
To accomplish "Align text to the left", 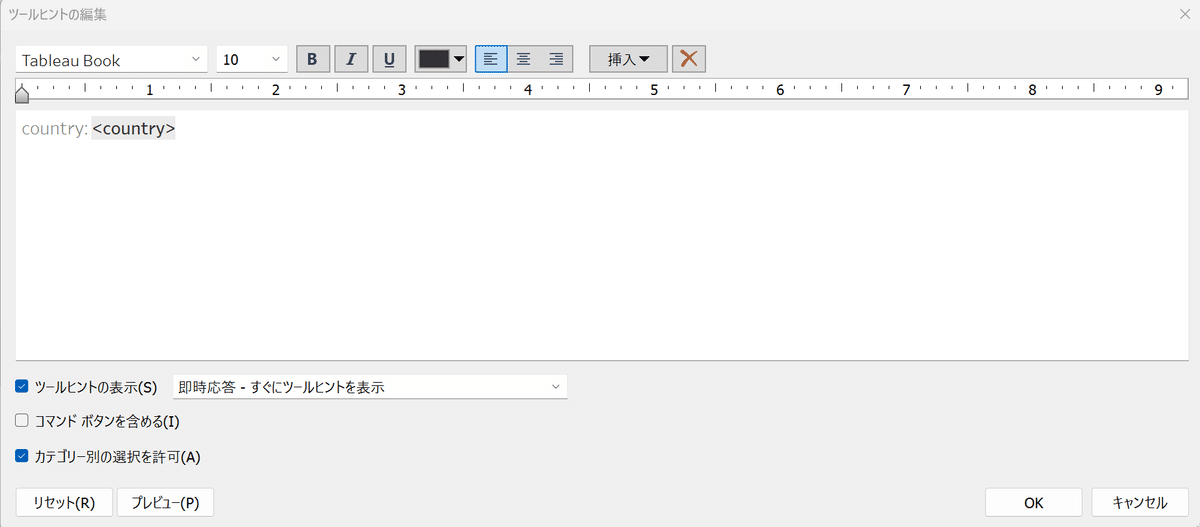I will click(491, 59).
